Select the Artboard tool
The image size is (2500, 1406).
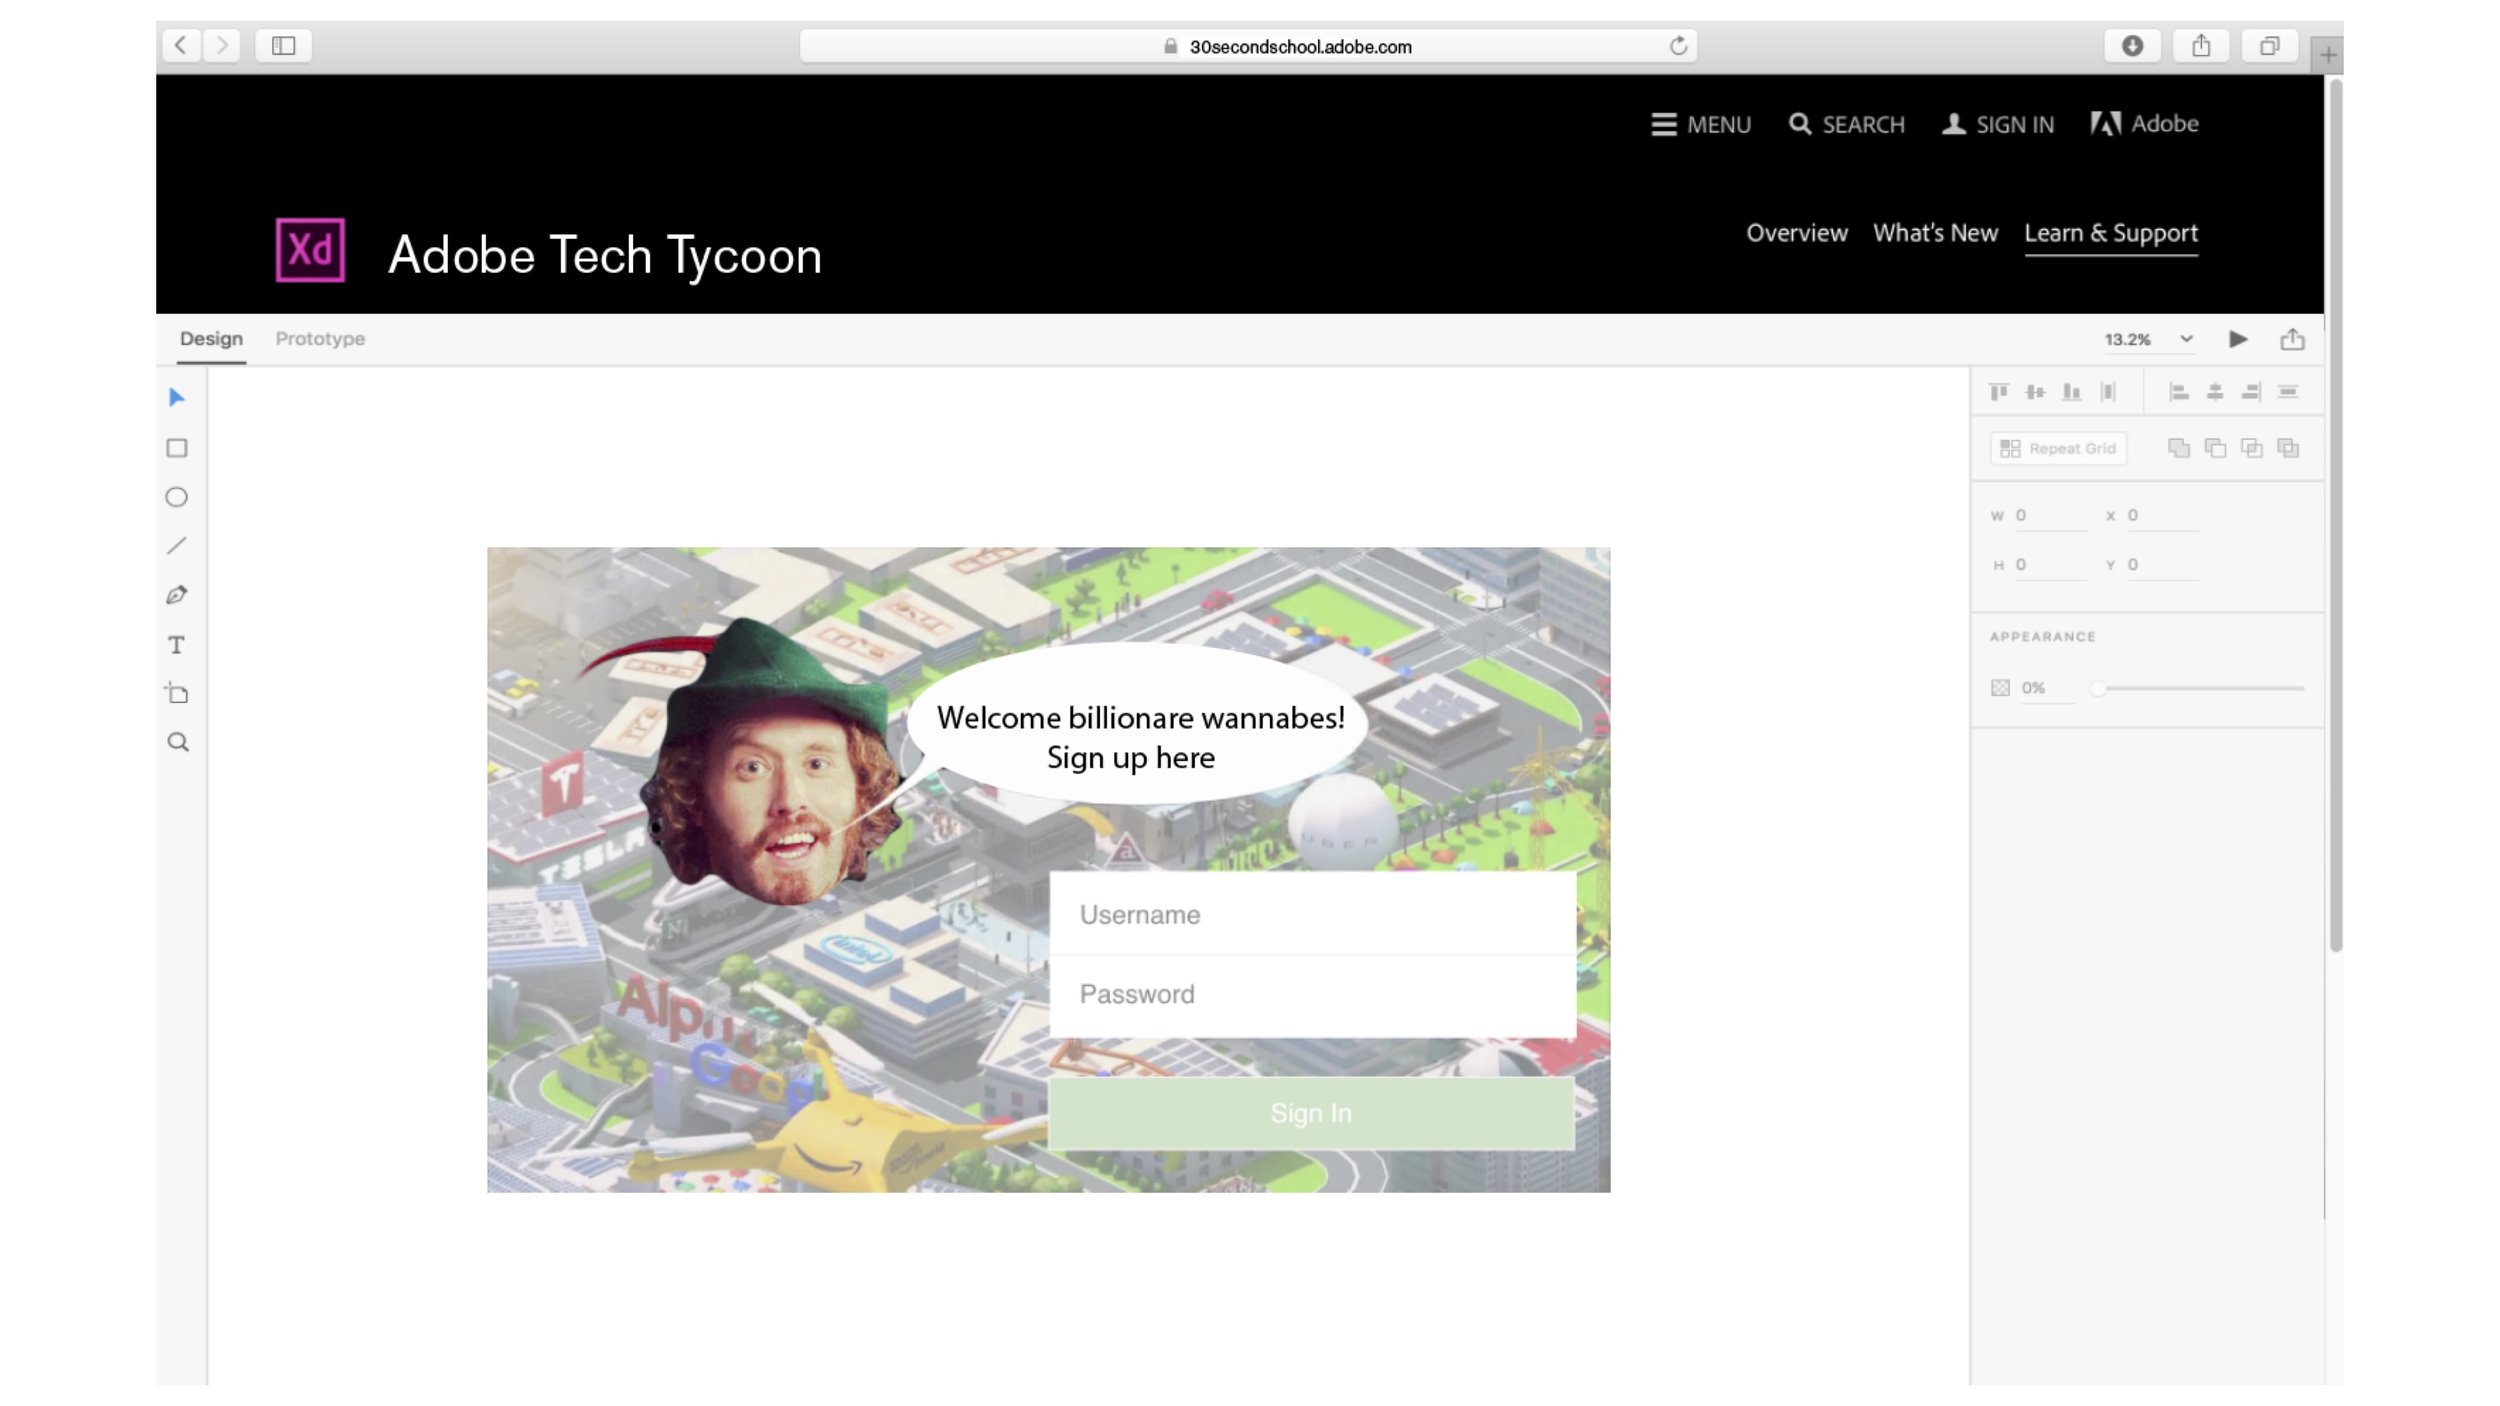click(177, 693)
